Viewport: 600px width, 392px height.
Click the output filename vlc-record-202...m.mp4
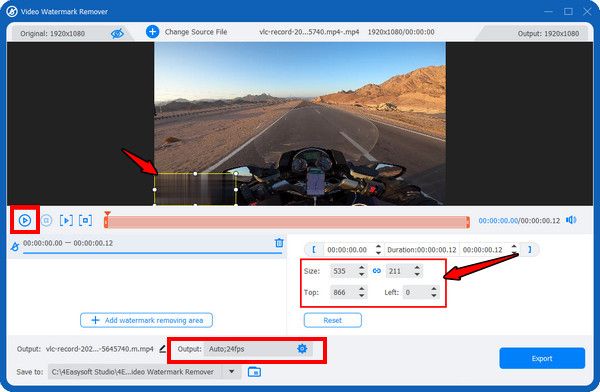click(99, 349)
